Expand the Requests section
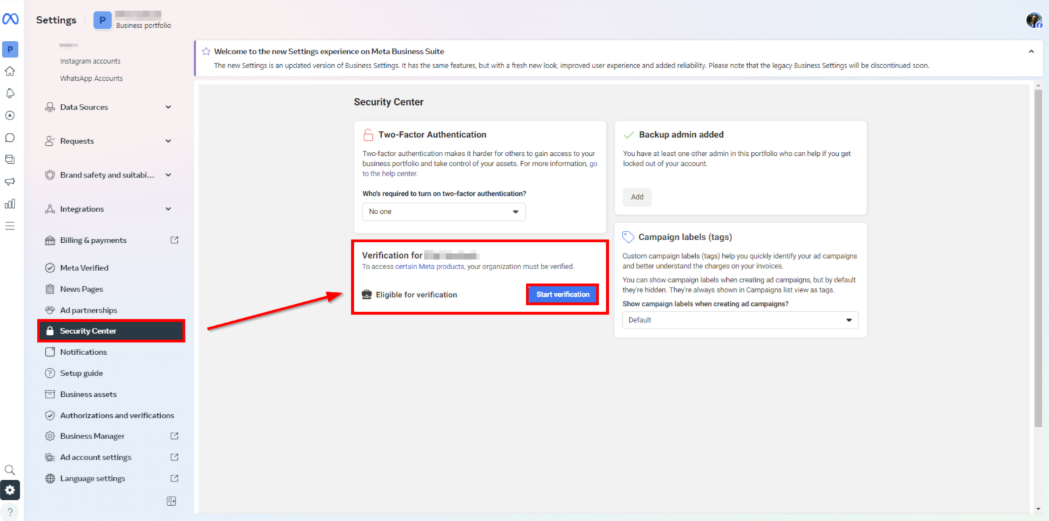 [x=109, y=141]
